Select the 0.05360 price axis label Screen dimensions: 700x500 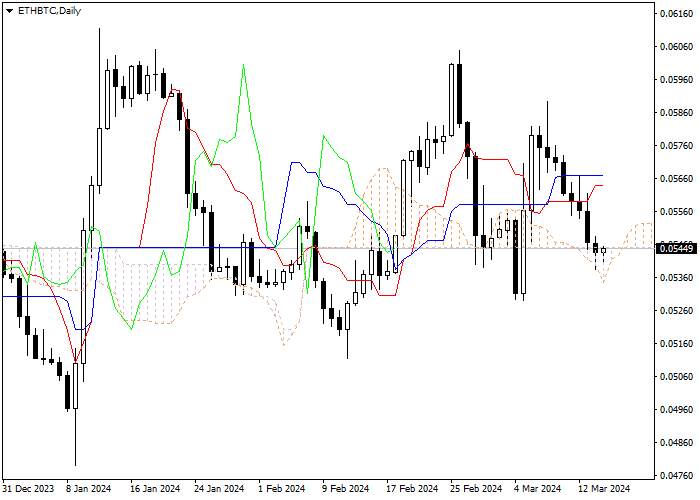[x=677, y=278]
